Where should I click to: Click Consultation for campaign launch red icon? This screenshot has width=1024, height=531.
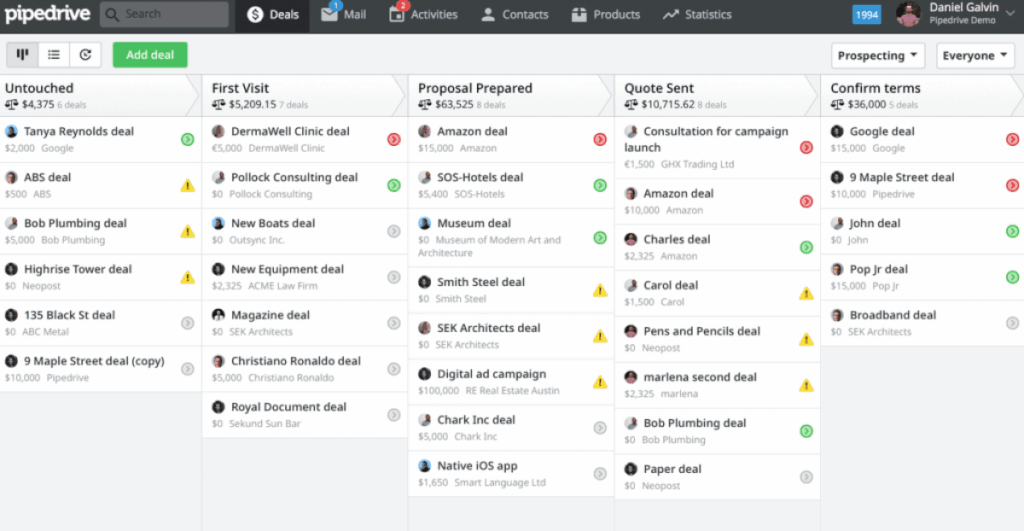(807, 148)
